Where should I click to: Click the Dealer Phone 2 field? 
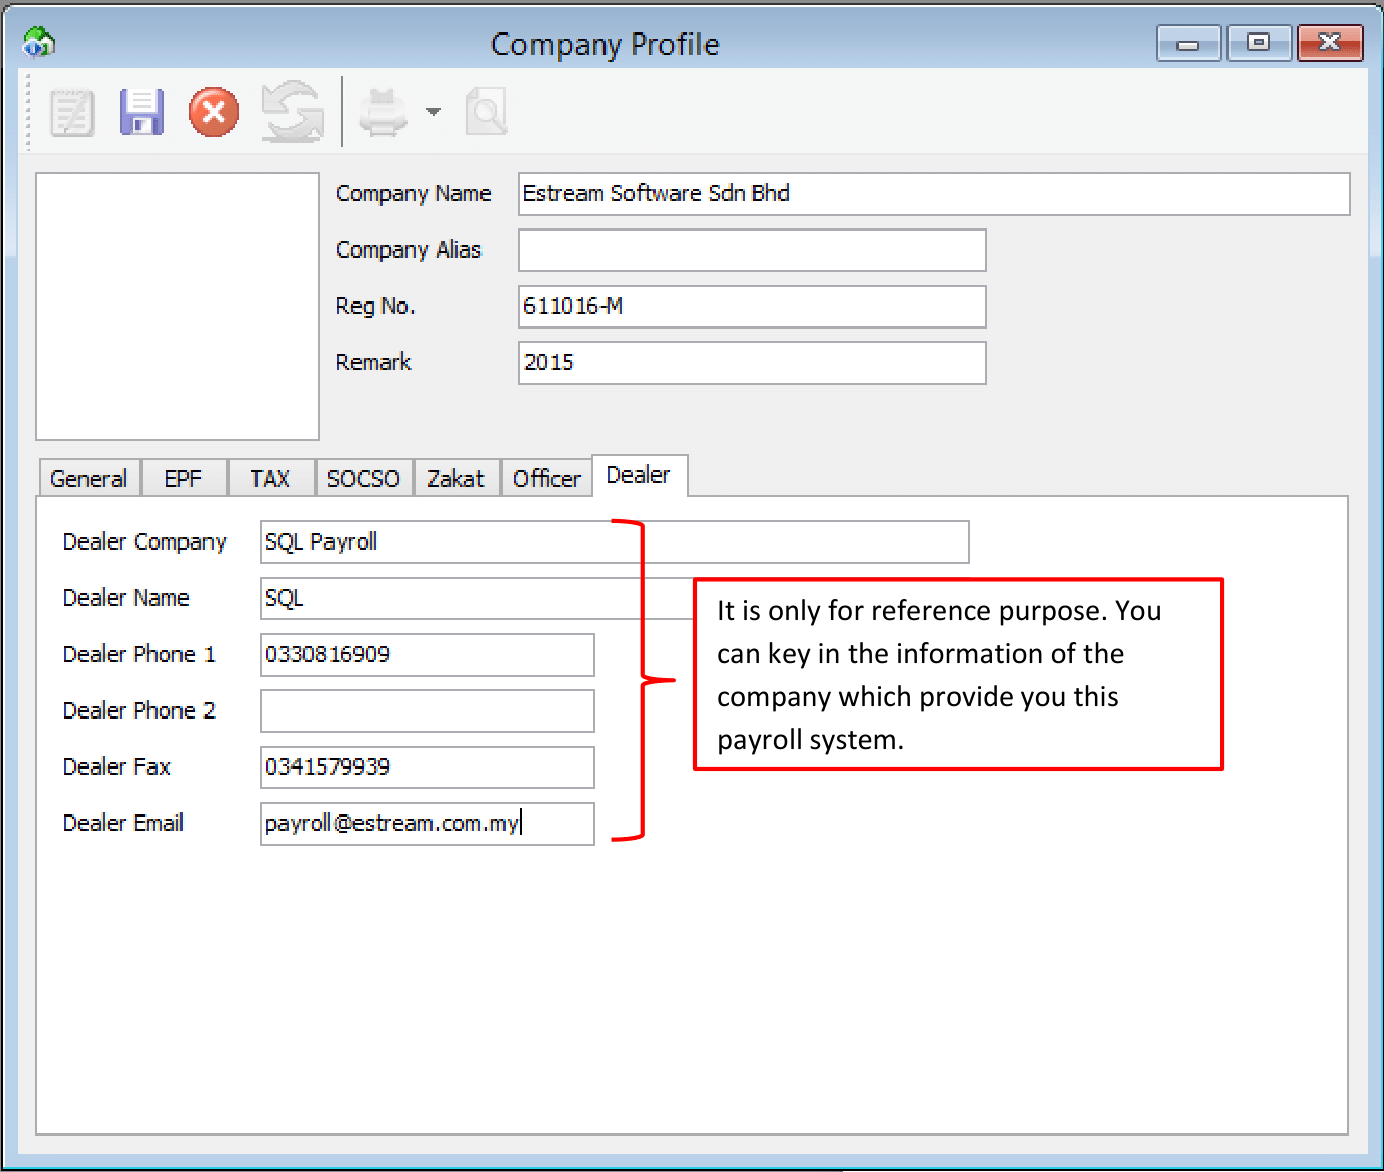pos(427,711)
